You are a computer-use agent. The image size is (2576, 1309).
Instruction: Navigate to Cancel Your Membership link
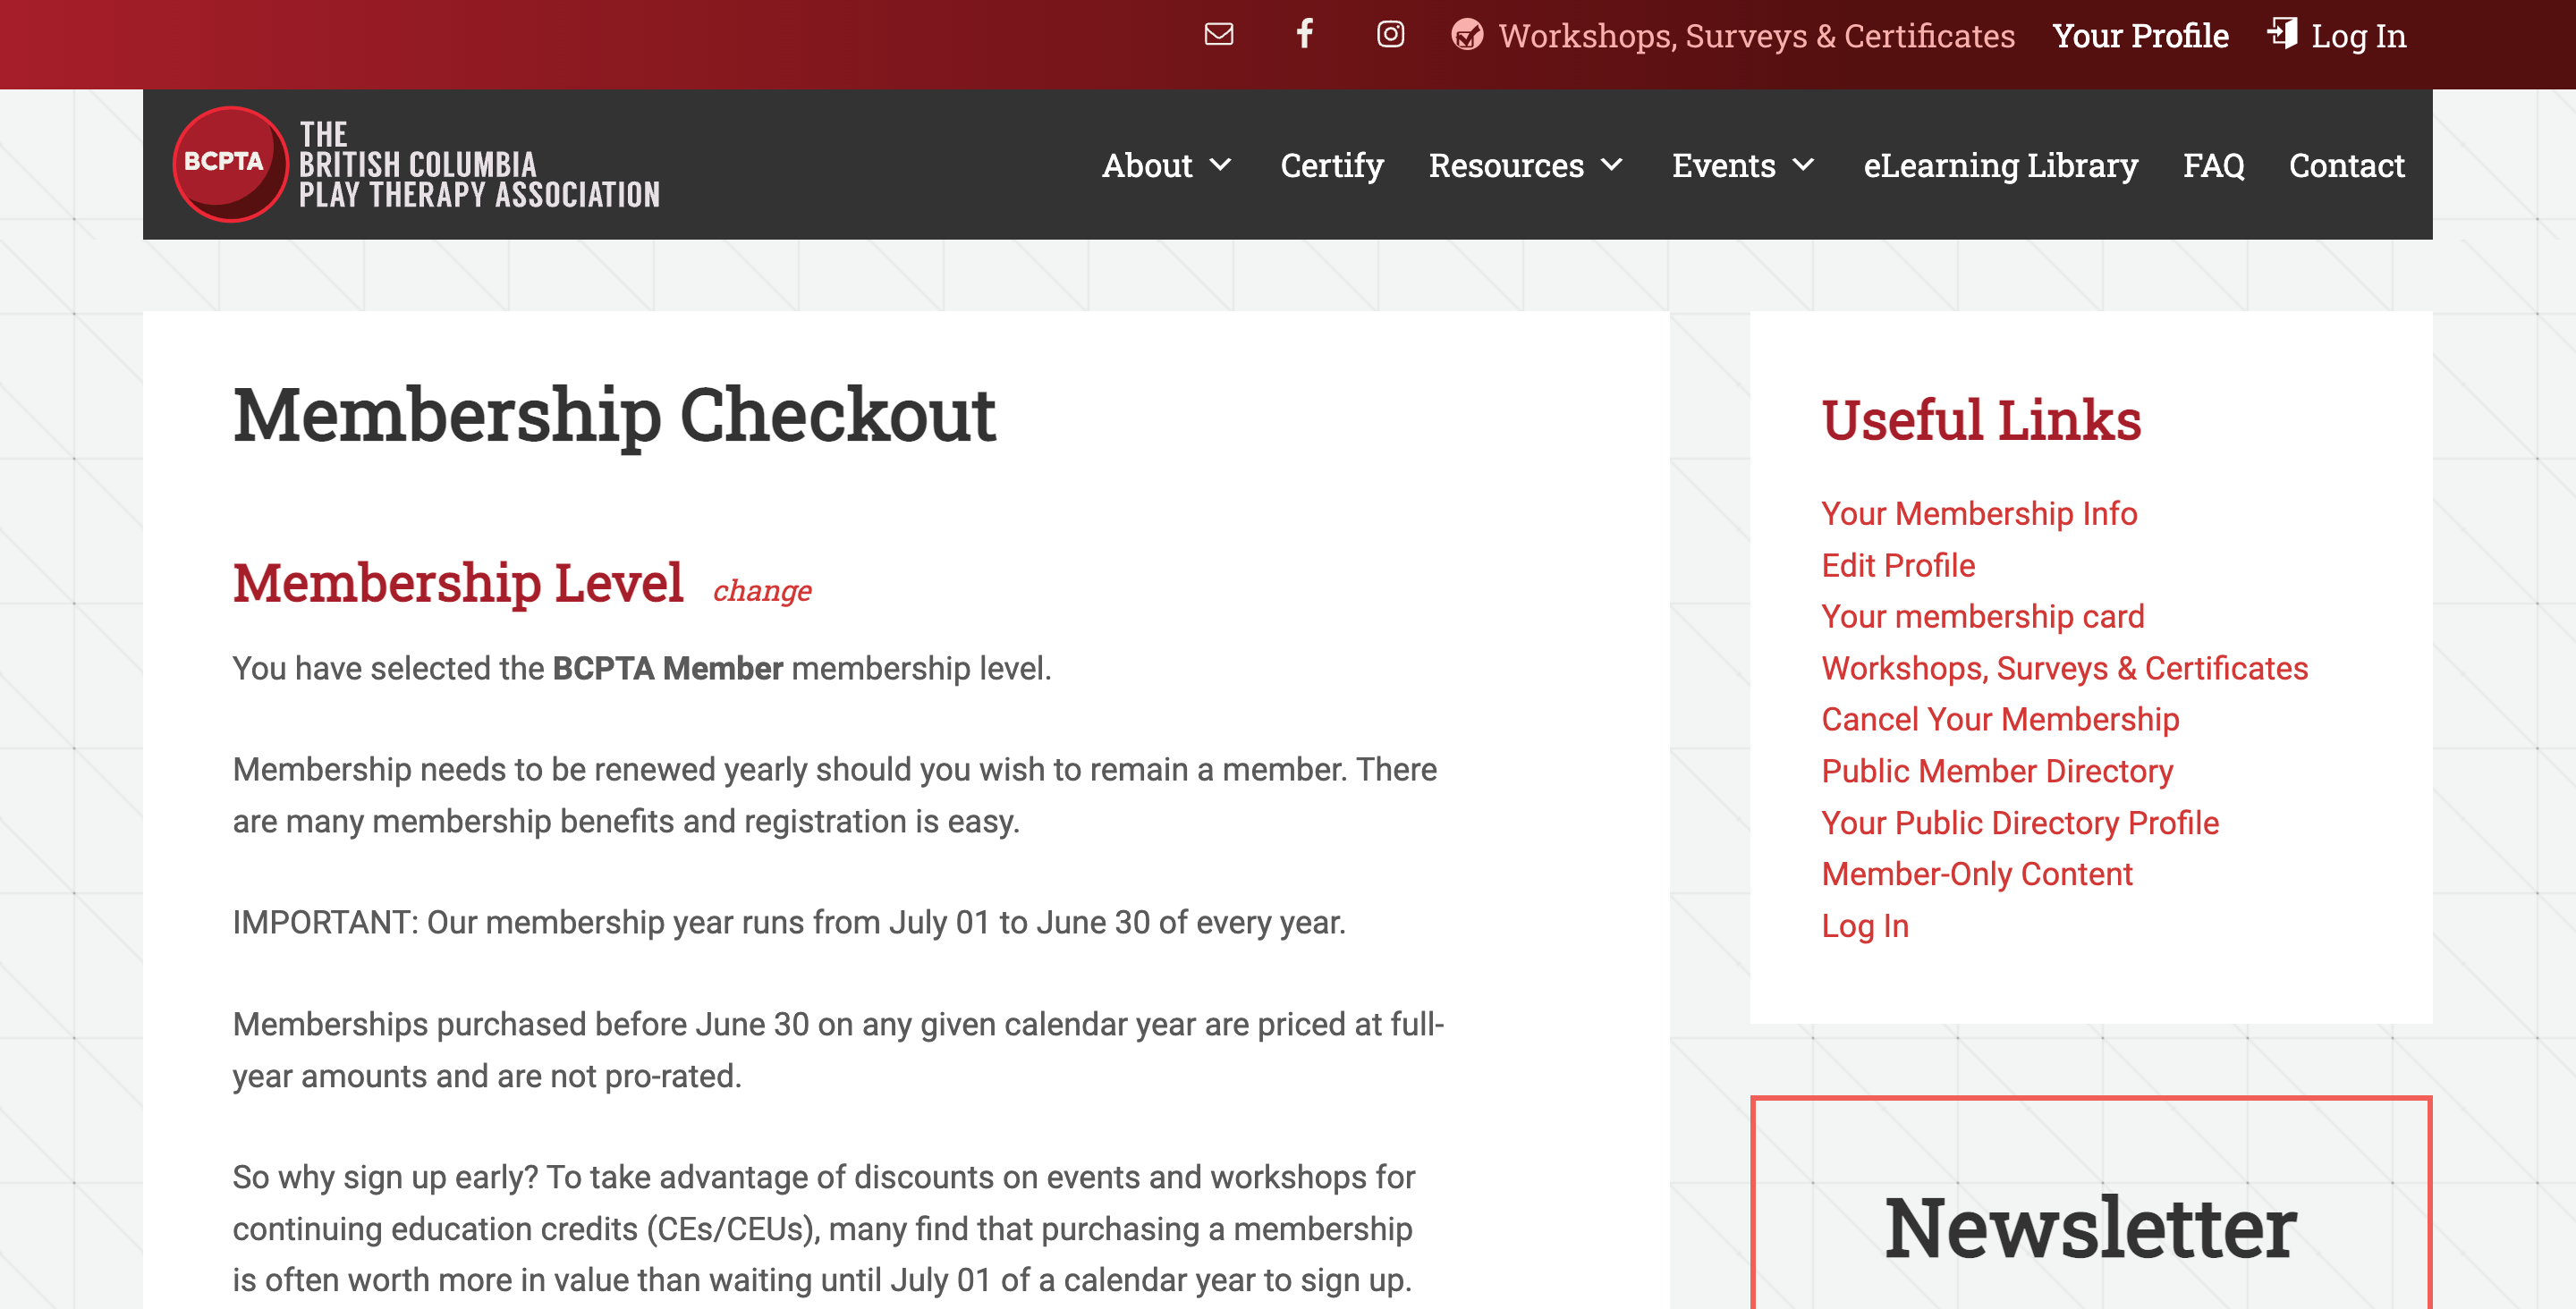pos(2000,720)
